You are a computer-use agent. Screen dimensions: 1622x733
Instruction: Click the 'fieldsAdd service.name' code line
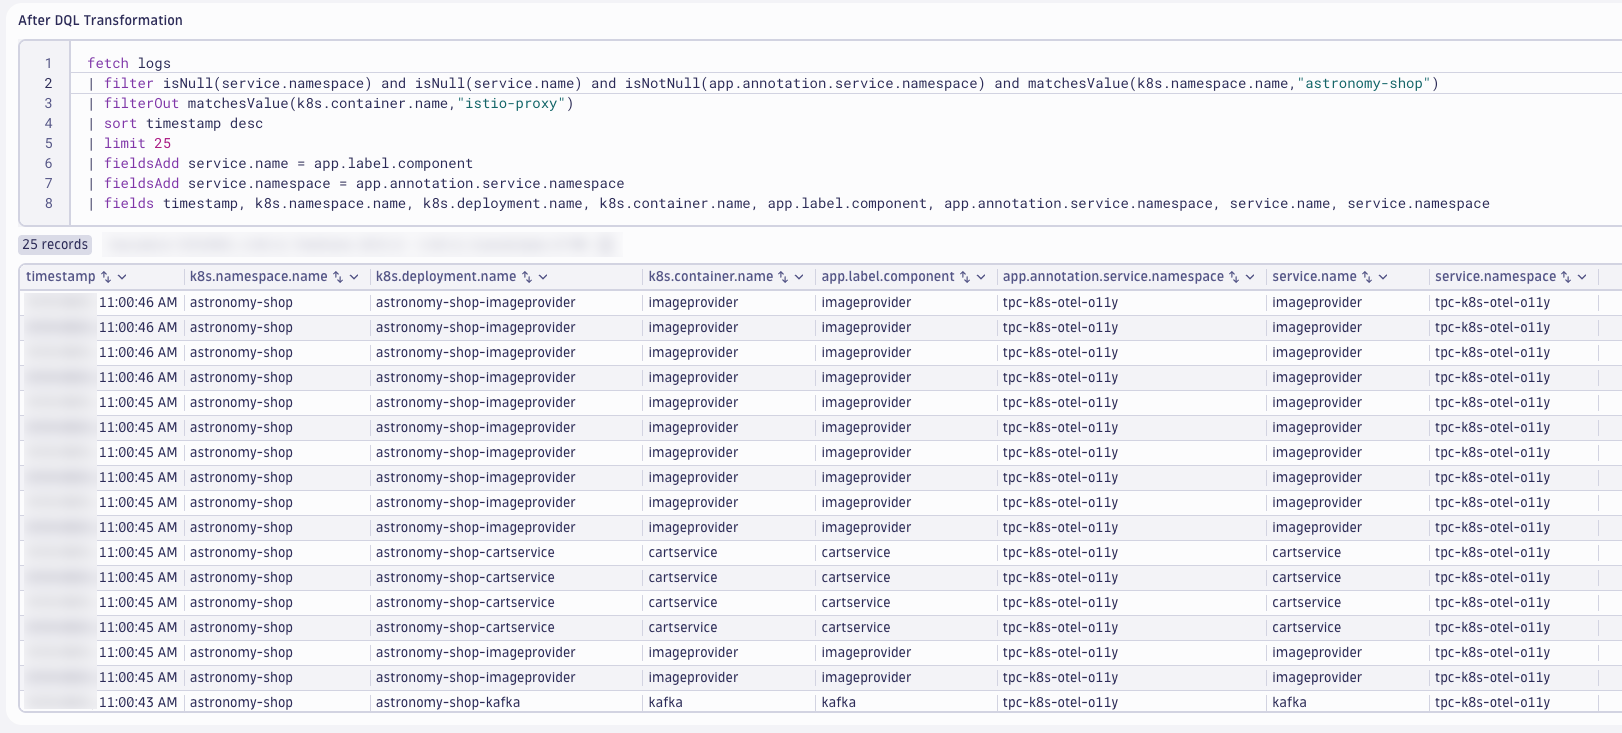coord(280,163)
